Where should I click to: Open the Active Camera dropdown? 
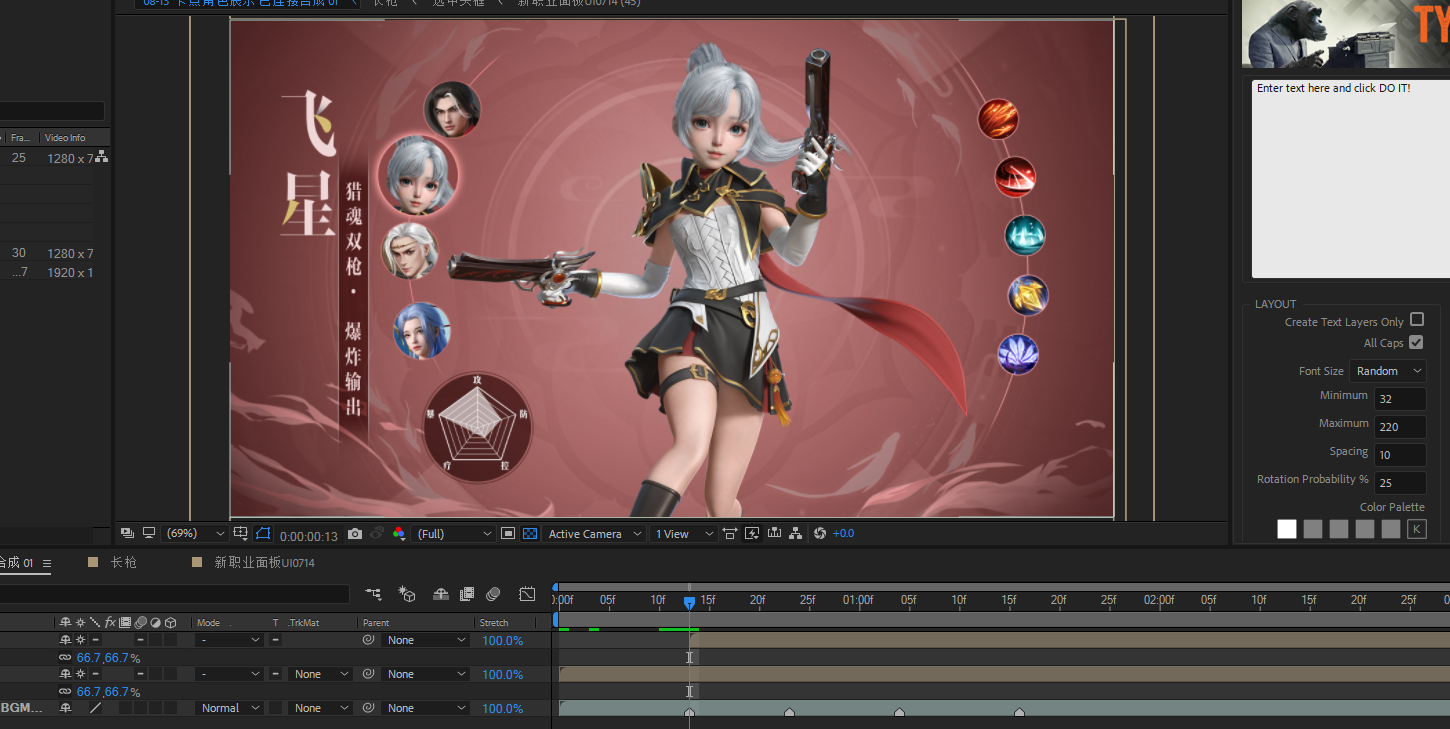click(x=594, y=534)
